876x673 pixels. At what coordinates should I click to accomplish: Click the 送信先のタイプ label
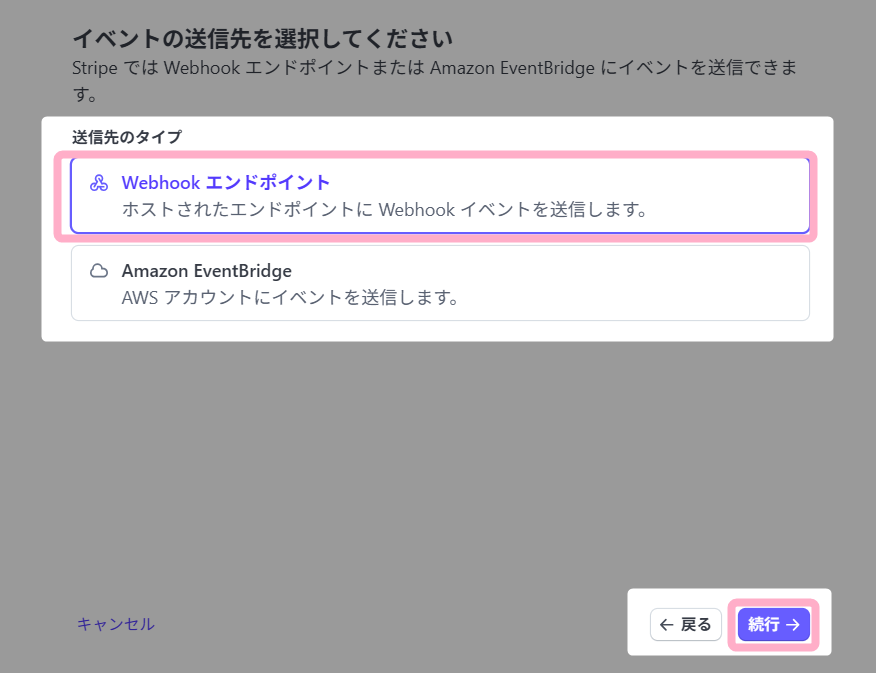tap(126, 137)
